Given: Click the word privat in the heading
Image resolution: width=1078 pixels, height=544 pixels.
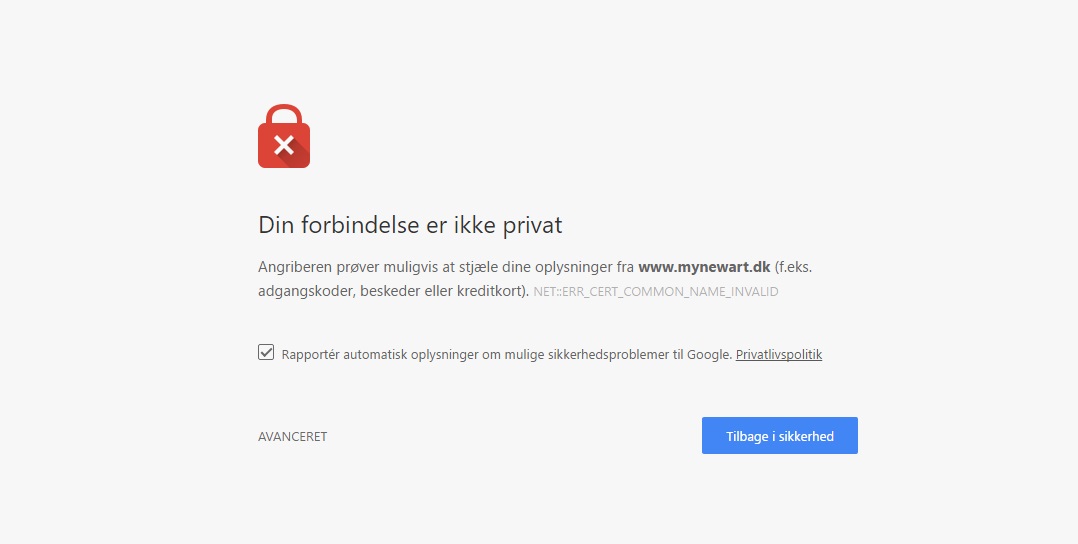Looking at the screenshot, I should pyautogui.click(x=532, y=226).
